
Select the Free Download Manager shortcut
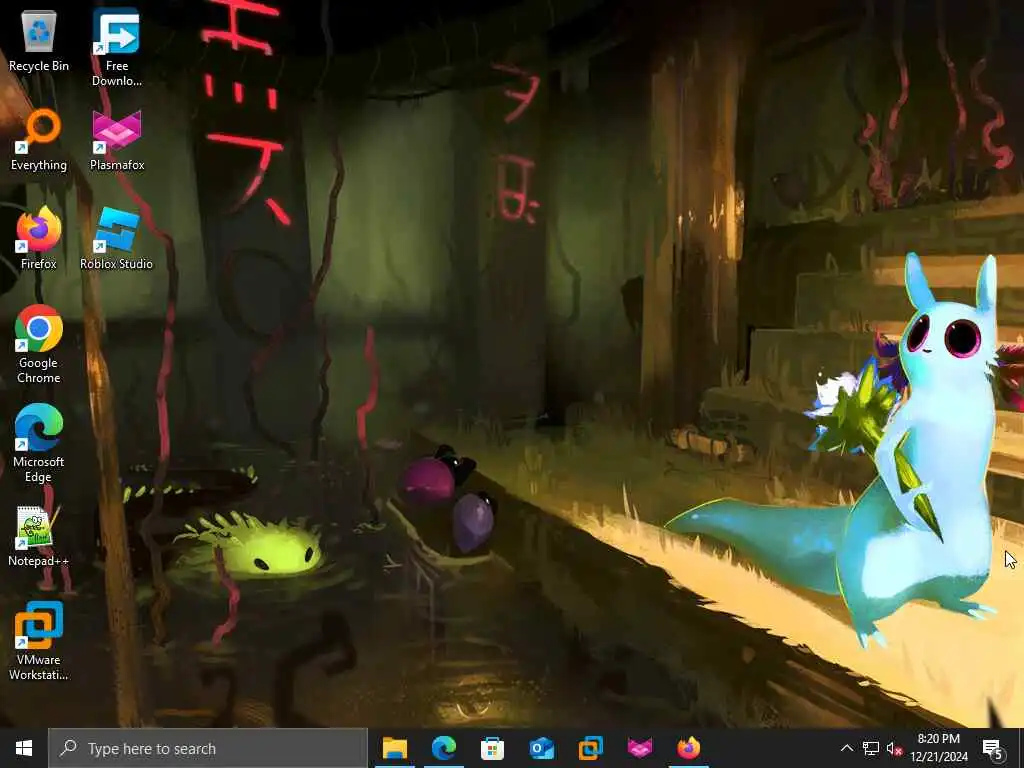click(x=117, y=48)
